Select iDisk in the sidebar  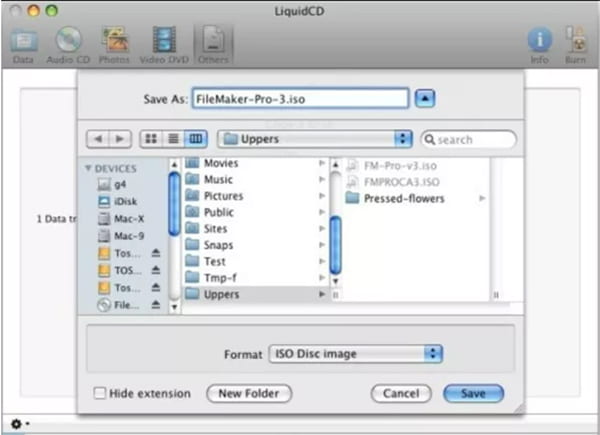point(119,201)
